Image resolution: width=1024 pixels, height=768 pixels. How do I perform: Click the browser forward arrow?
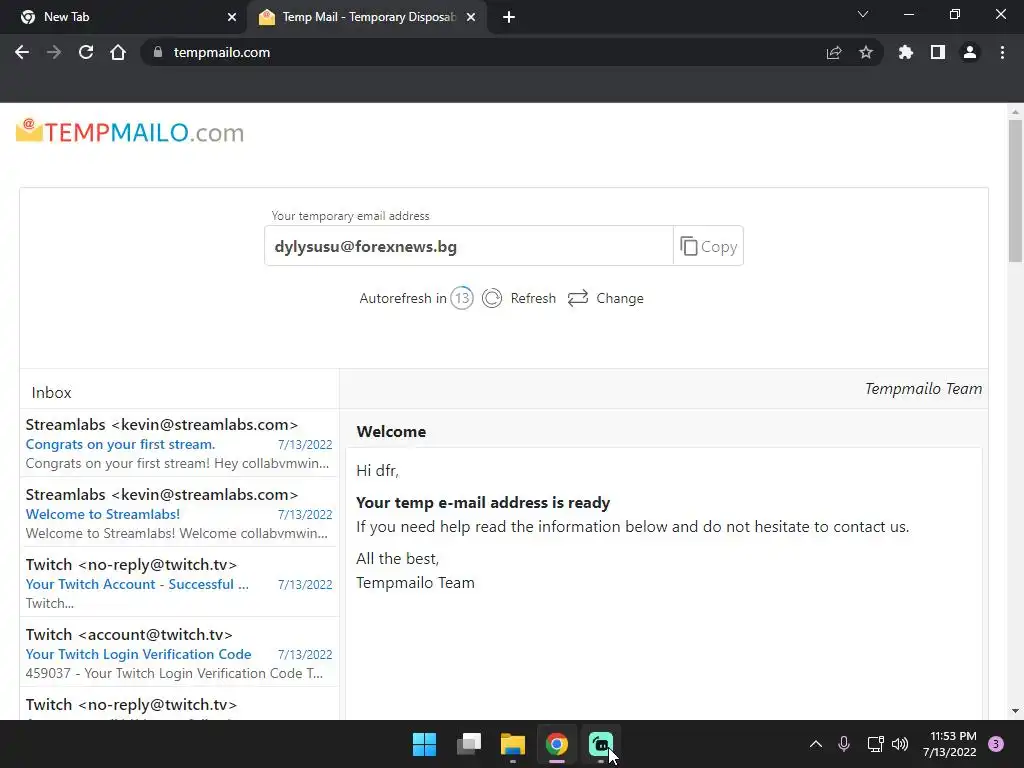click(x=54, y=52)
